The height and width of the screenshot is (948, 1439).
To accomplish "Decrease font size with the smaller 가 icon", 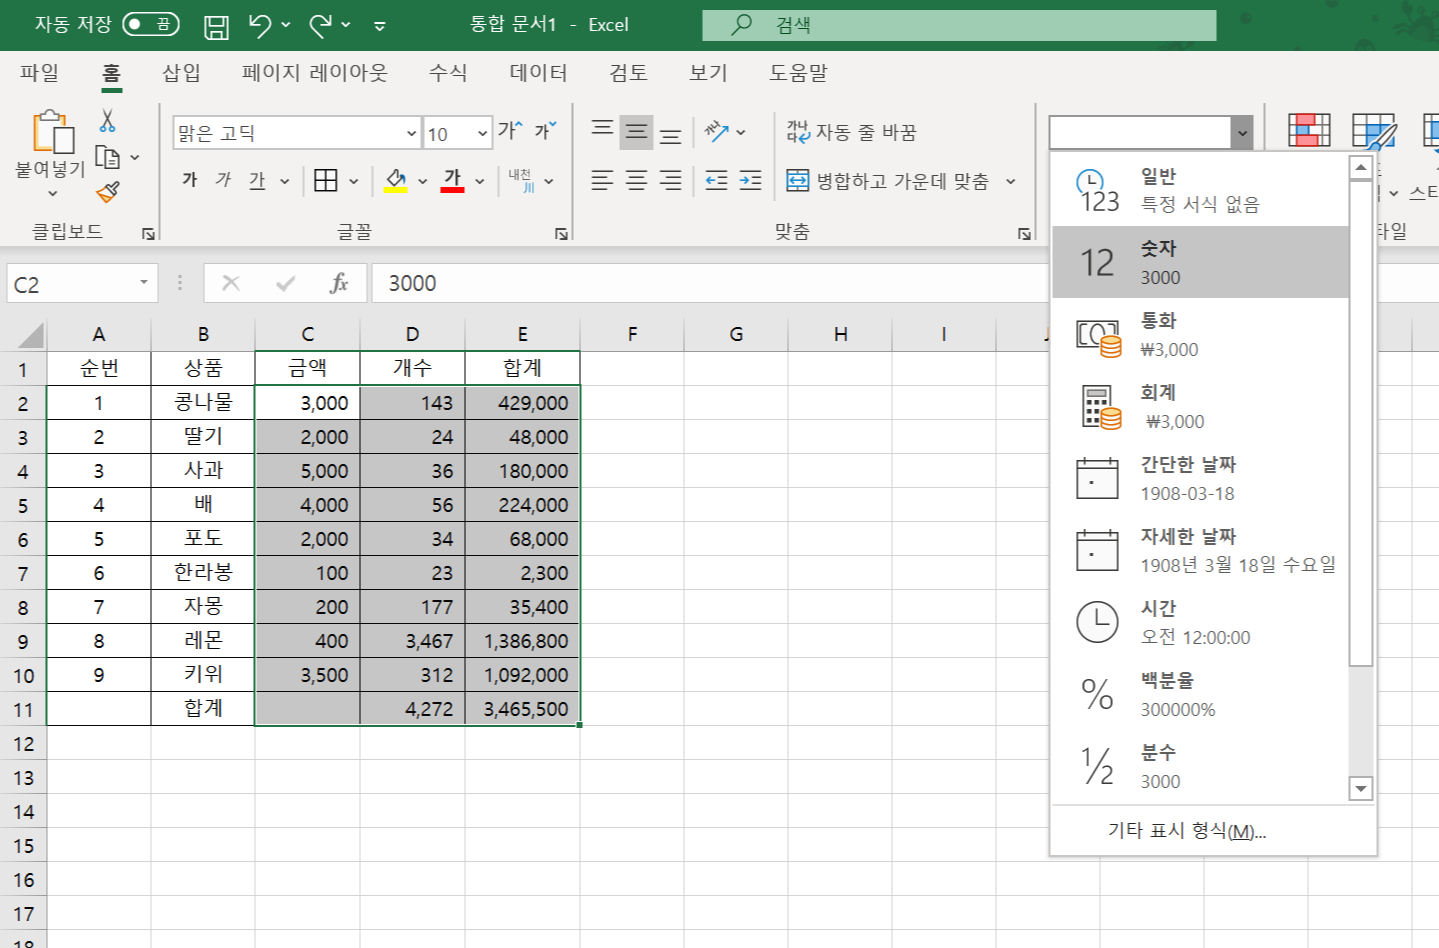I will click(545, 130).
